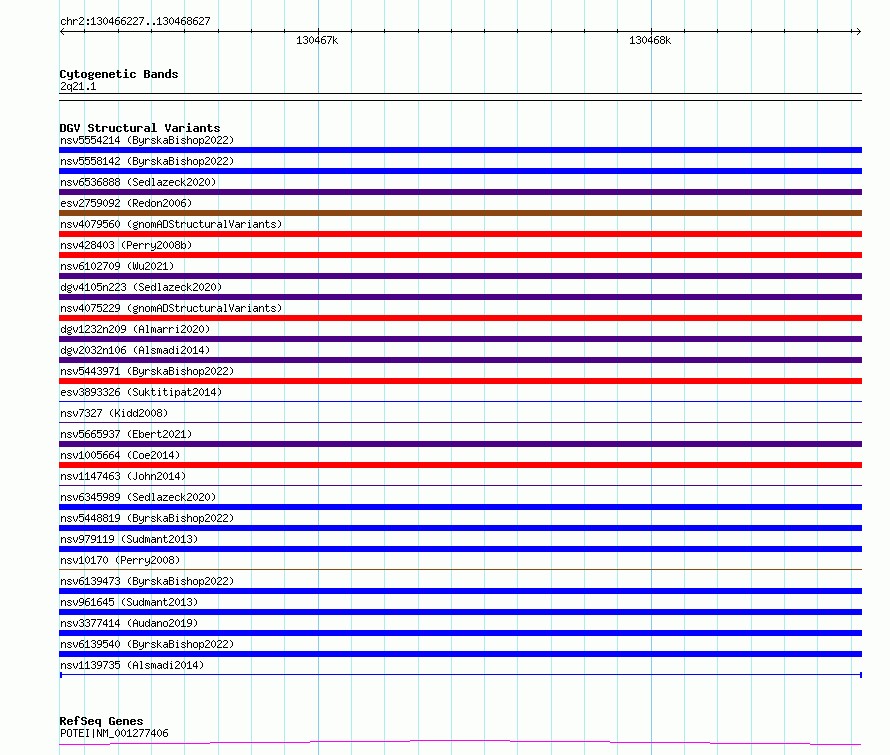Select nsv5443971 (ByrskaBishop2022) label
This screenshot has height=755, width=890.
pyautogui.click(x=147, y=371)
